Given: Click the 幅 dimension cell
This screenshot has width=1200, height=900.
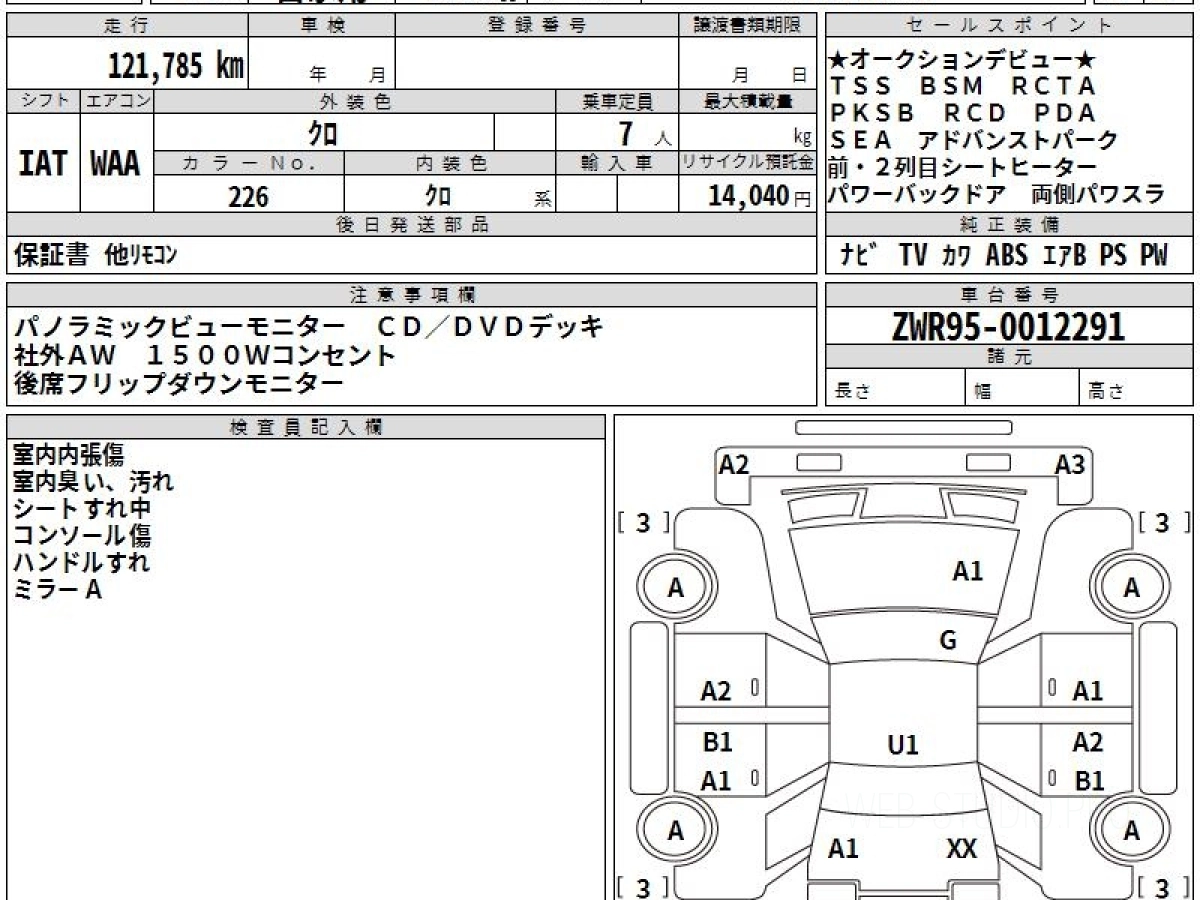Looking at the screenshot, I should (1023, 389).
